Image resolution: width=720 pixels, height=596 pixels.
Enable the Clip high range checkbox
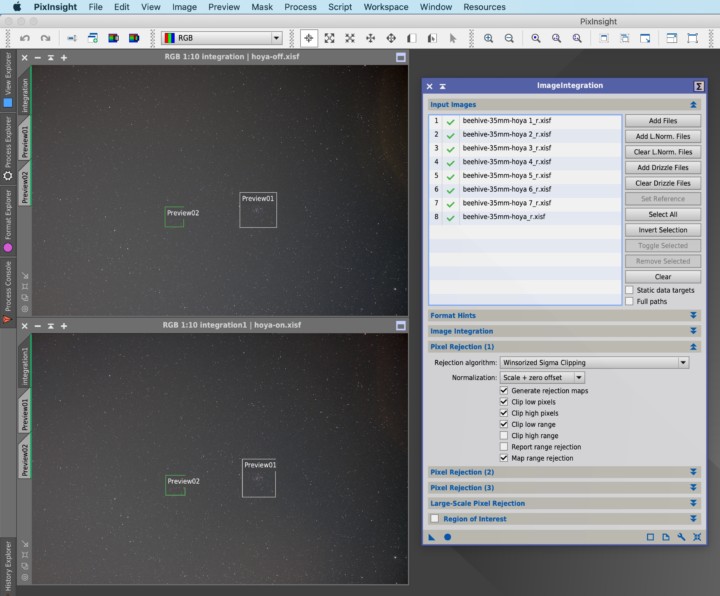pos(504,436)
